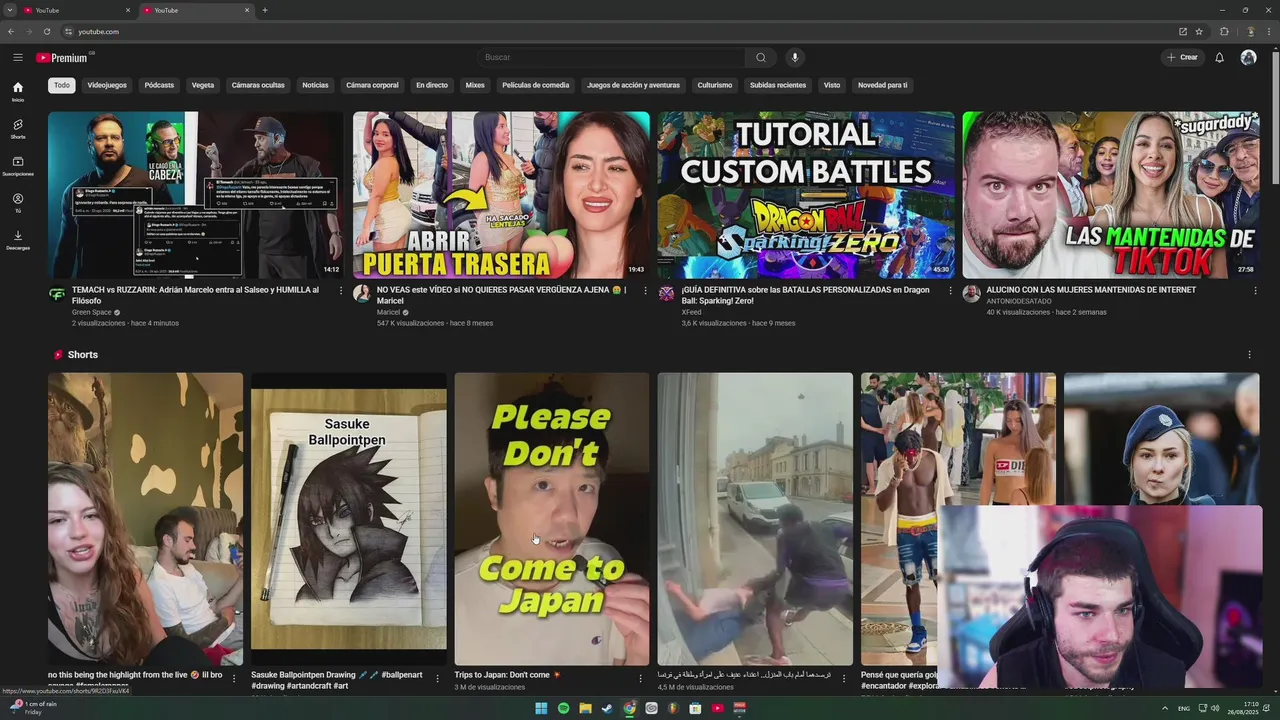Image resolution: width=1280 pixels, height=720 pixels.
Task: Open options for the Maricel video
Action: 646,291
